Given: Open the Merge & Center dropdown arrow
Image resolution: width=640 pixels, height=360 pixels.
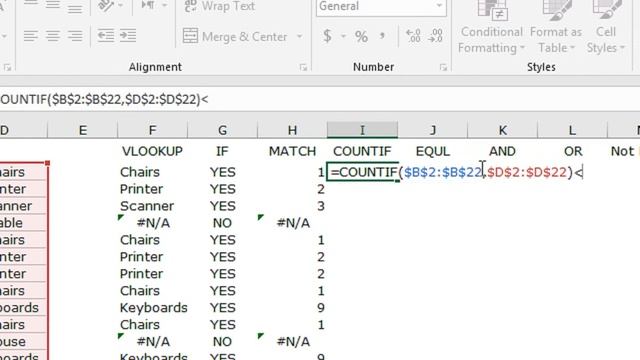Looking at the screenshot, I should tap(300, 37).
